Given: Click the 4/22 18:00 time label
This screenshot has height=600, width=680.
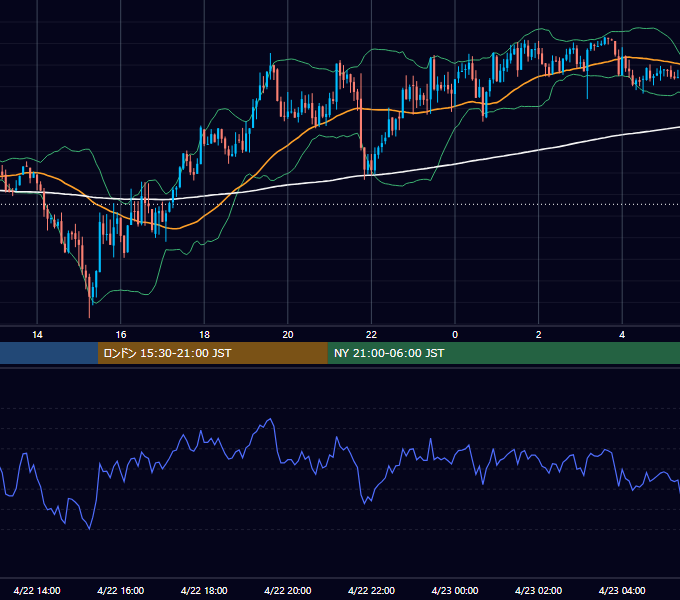Looking at the screenshot, I should coord(204,590).
